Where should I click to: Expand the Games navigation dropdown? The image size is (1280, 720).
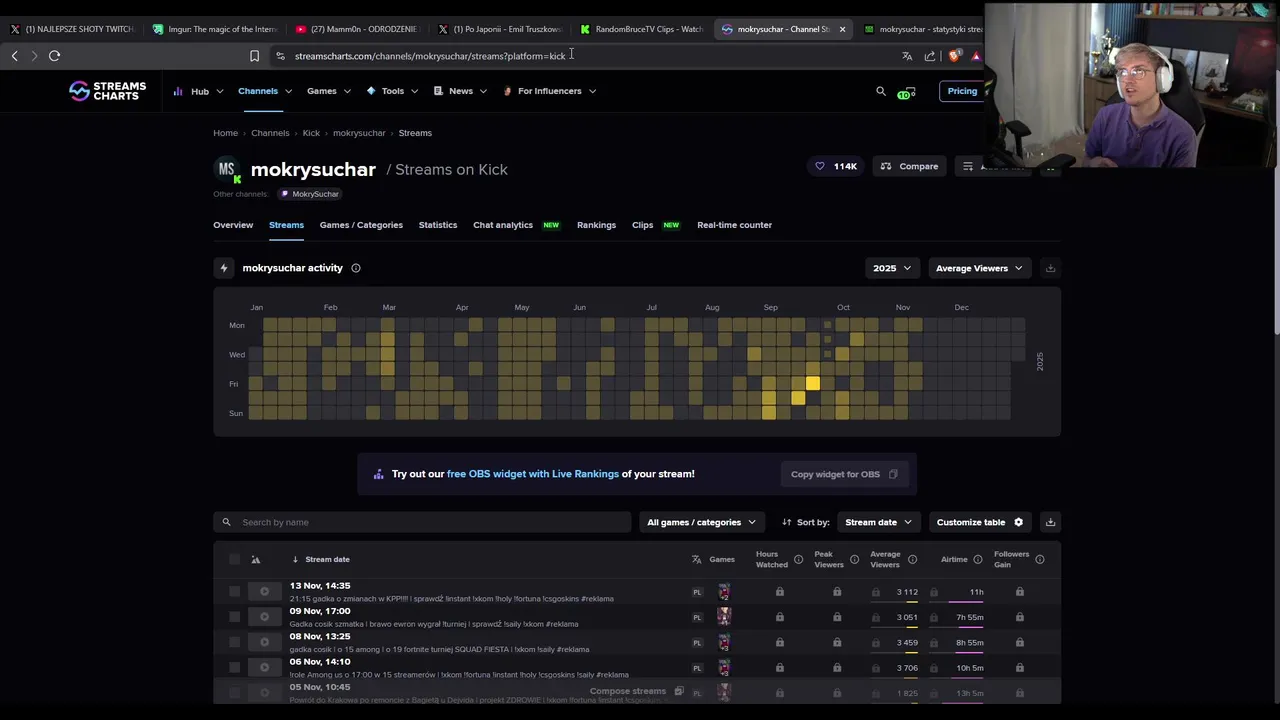tap(329, 91)
